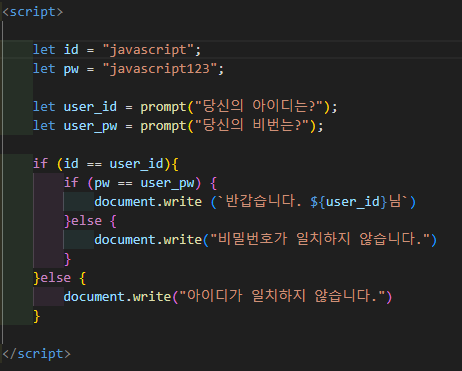This screenshot has width=462, height=371.
Task: Click the opening <script> tag
Action: [33, 12]
